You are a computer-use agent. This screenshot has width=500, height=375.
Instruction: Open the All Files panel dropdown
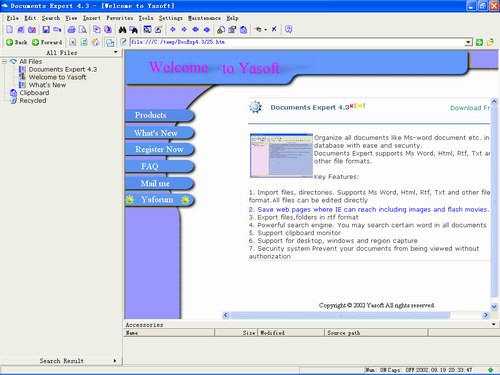(116, 52)
